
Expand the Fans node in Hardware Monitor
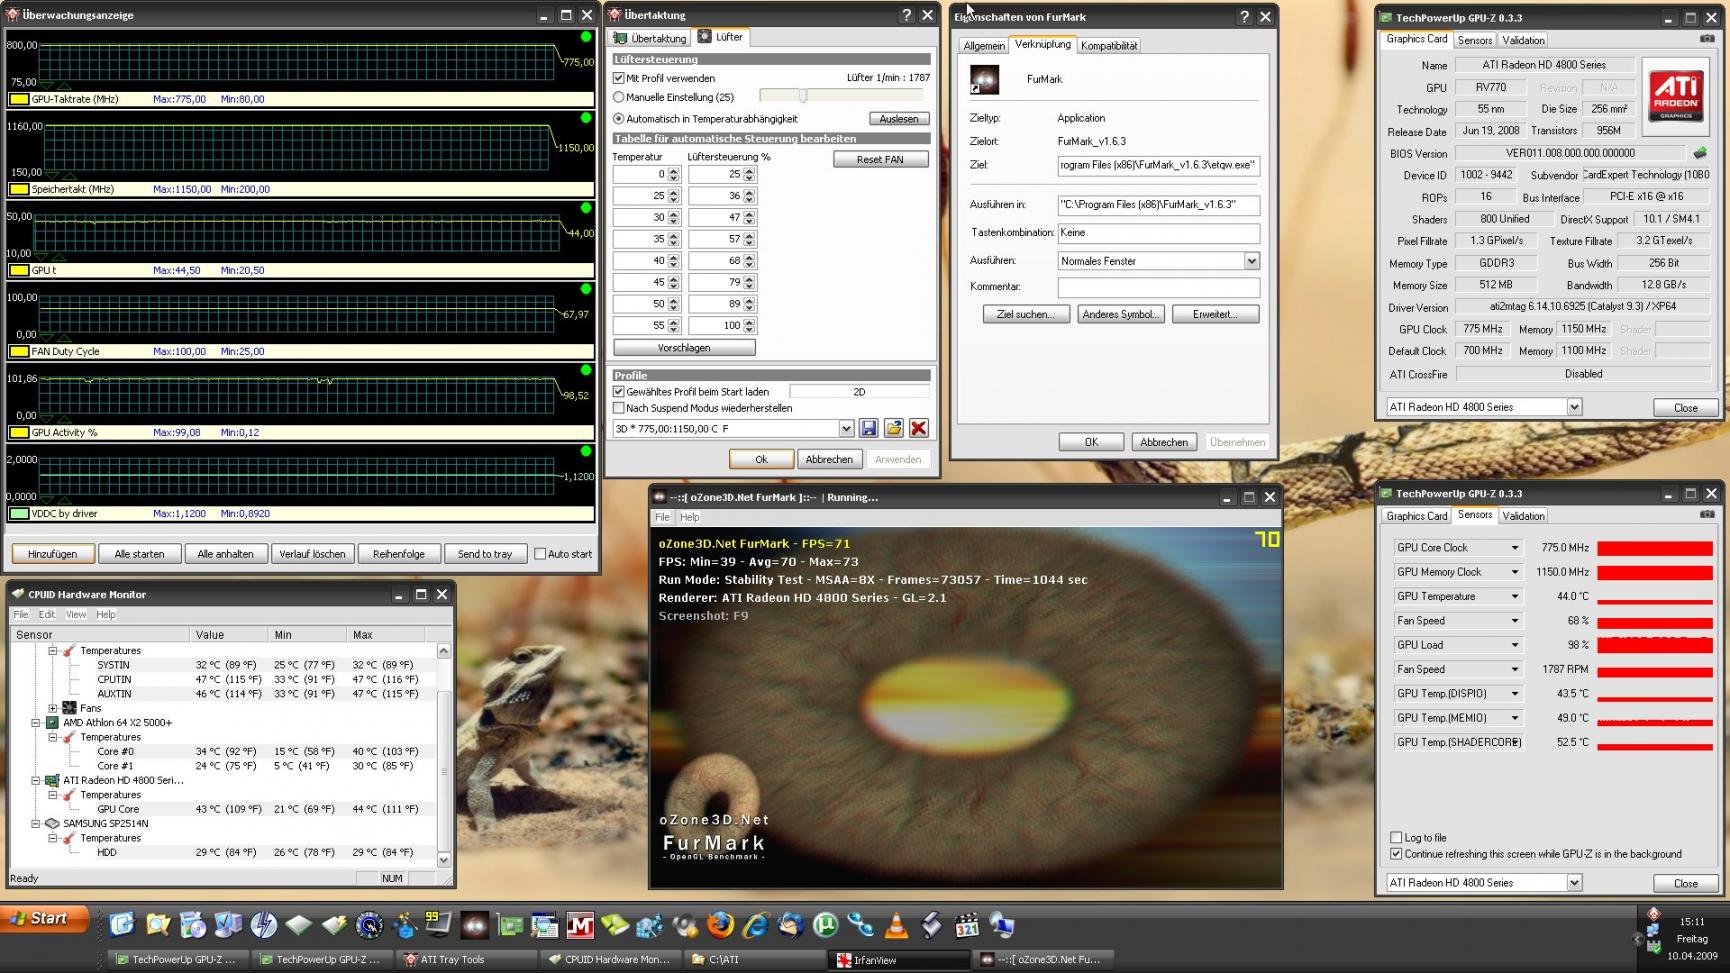click(x=52, y=708)
